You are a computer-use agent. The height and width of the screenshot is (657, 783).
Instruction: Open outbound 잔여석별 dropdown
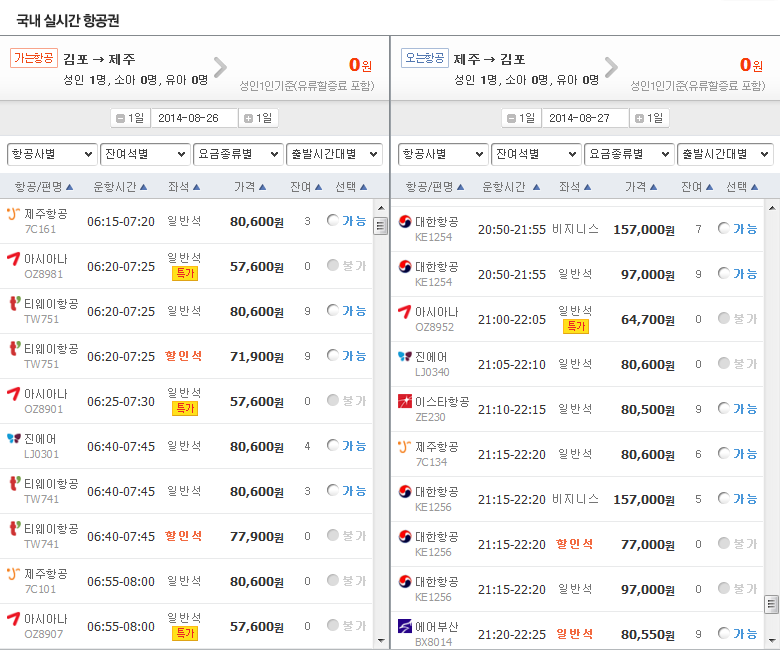(x=145, y=154)
